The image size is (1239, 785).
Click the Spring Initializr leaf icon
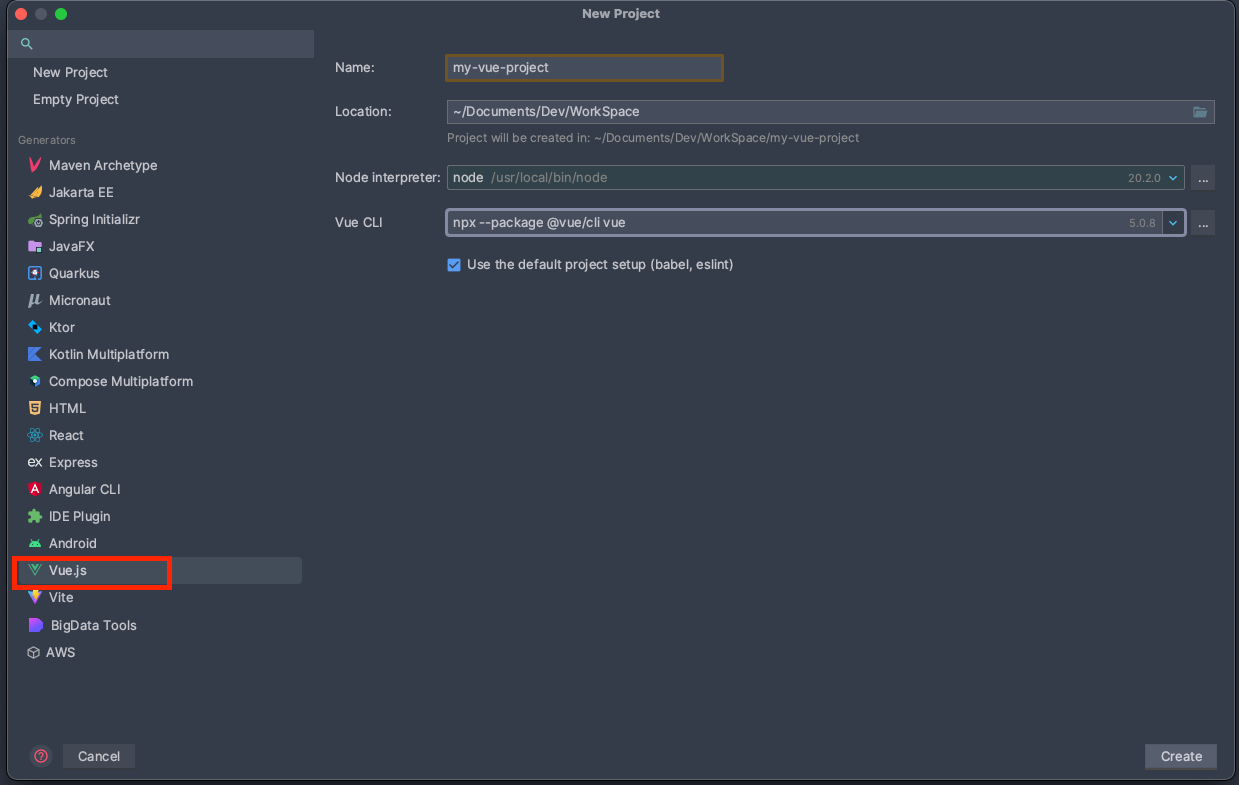(35, 219)
